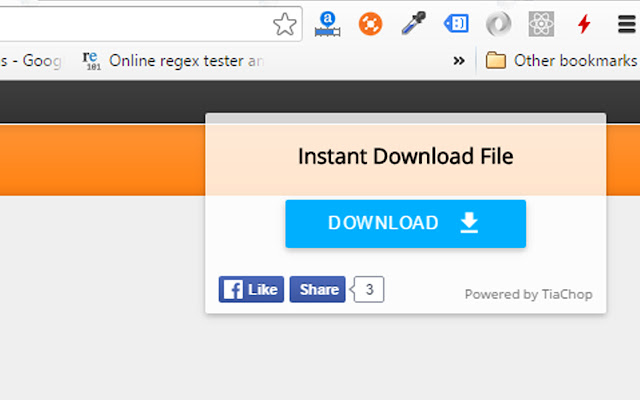Click the Facebook Like button
Image resolution: width=640 pixels, height=400 pixels.
[x=251, y=289]
